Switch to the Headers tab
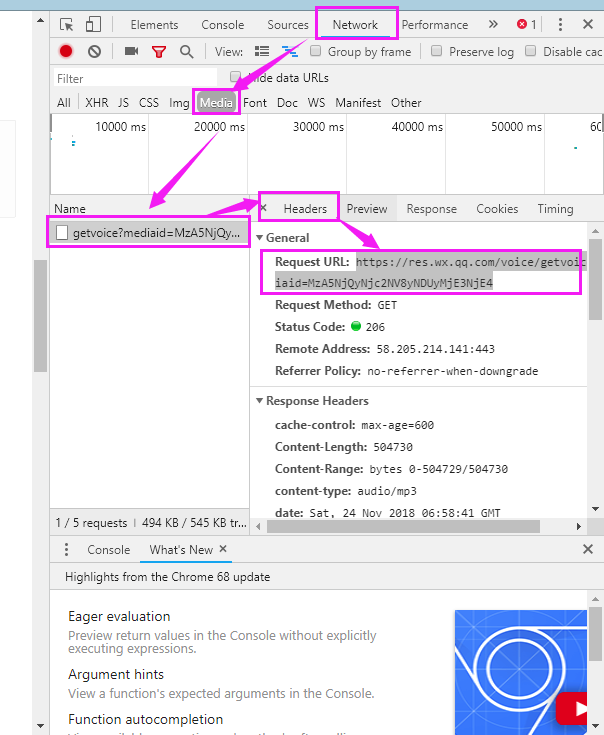Image resolution: width=604 pixels, height=735 pixels. click(305, 209)
